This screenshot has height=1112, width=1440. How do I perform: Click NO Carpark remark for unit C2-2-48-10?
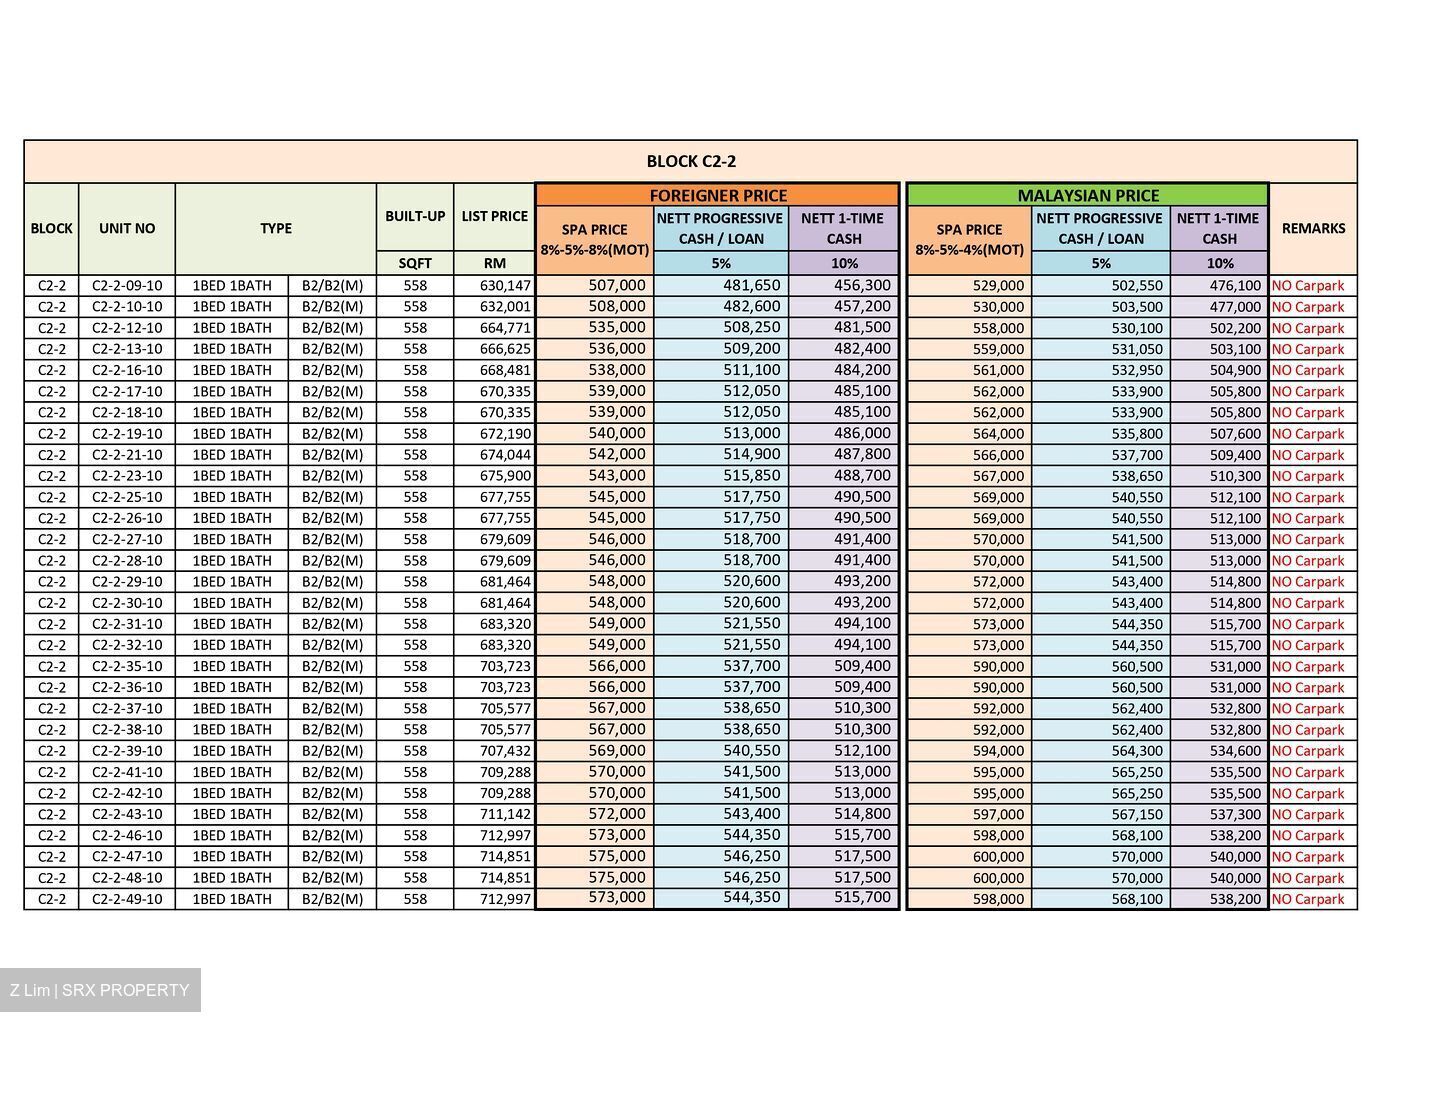click(1308, 878)
